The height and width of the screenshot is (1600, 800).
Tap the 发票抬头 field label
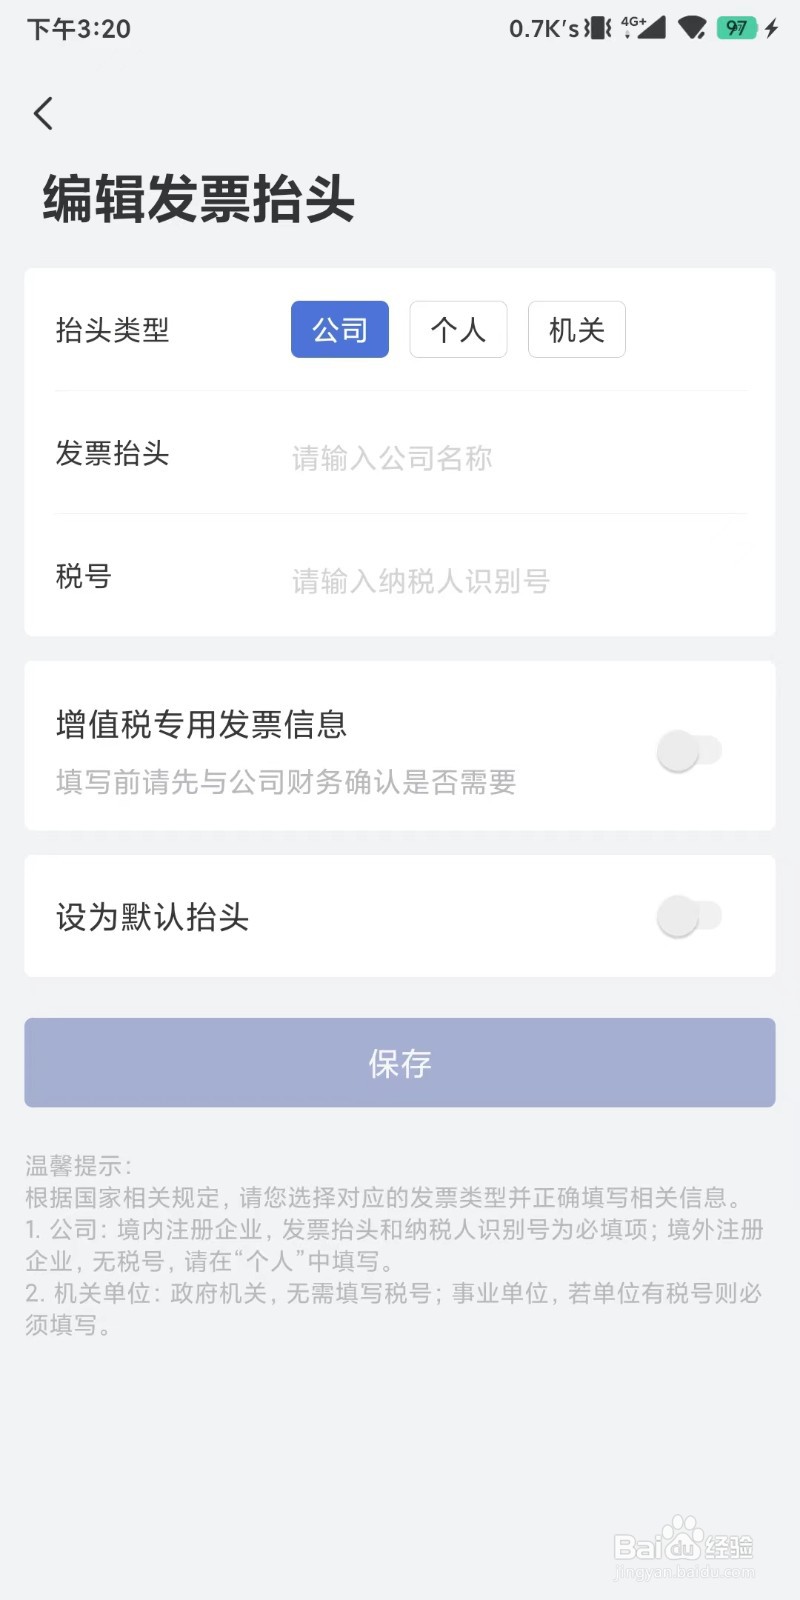pyautogui.click(x=112, y=454)
